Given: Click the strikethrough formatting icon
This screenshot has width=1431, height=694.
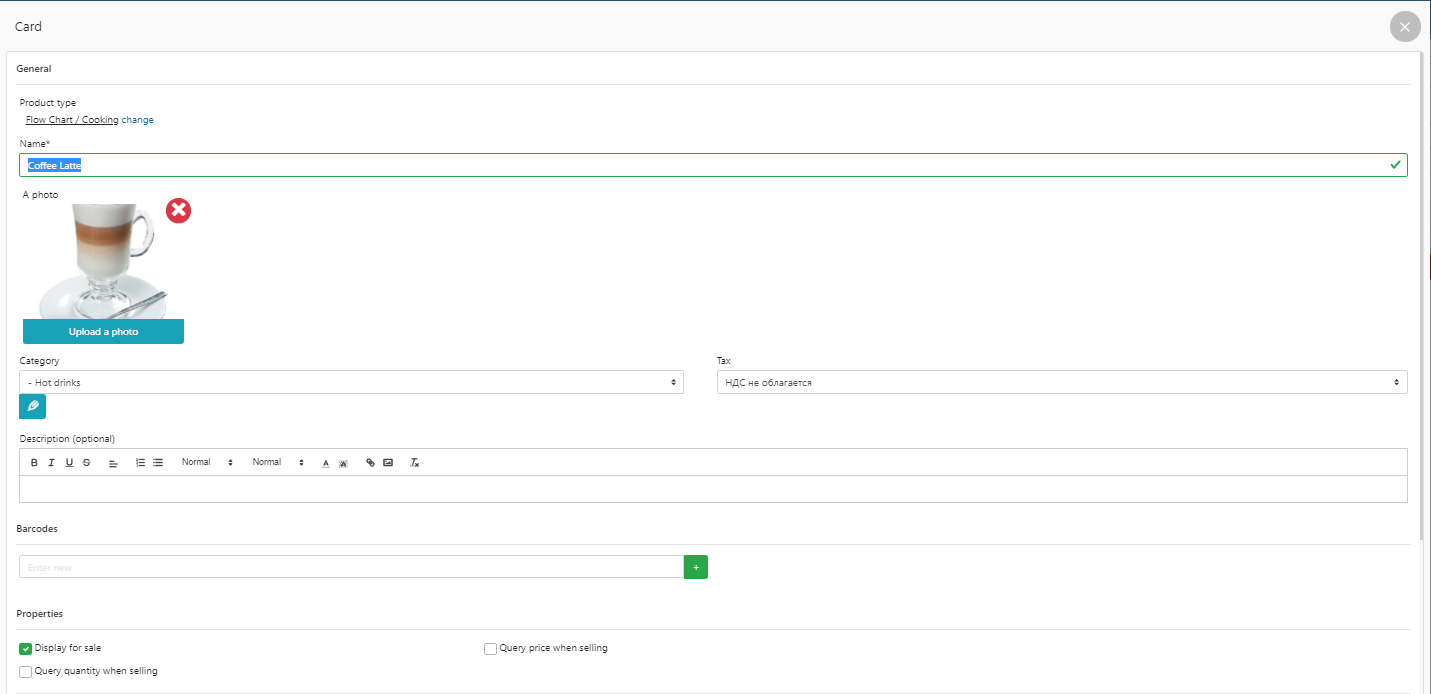Looking at the screenshot, I should click(x=87, y=463).
